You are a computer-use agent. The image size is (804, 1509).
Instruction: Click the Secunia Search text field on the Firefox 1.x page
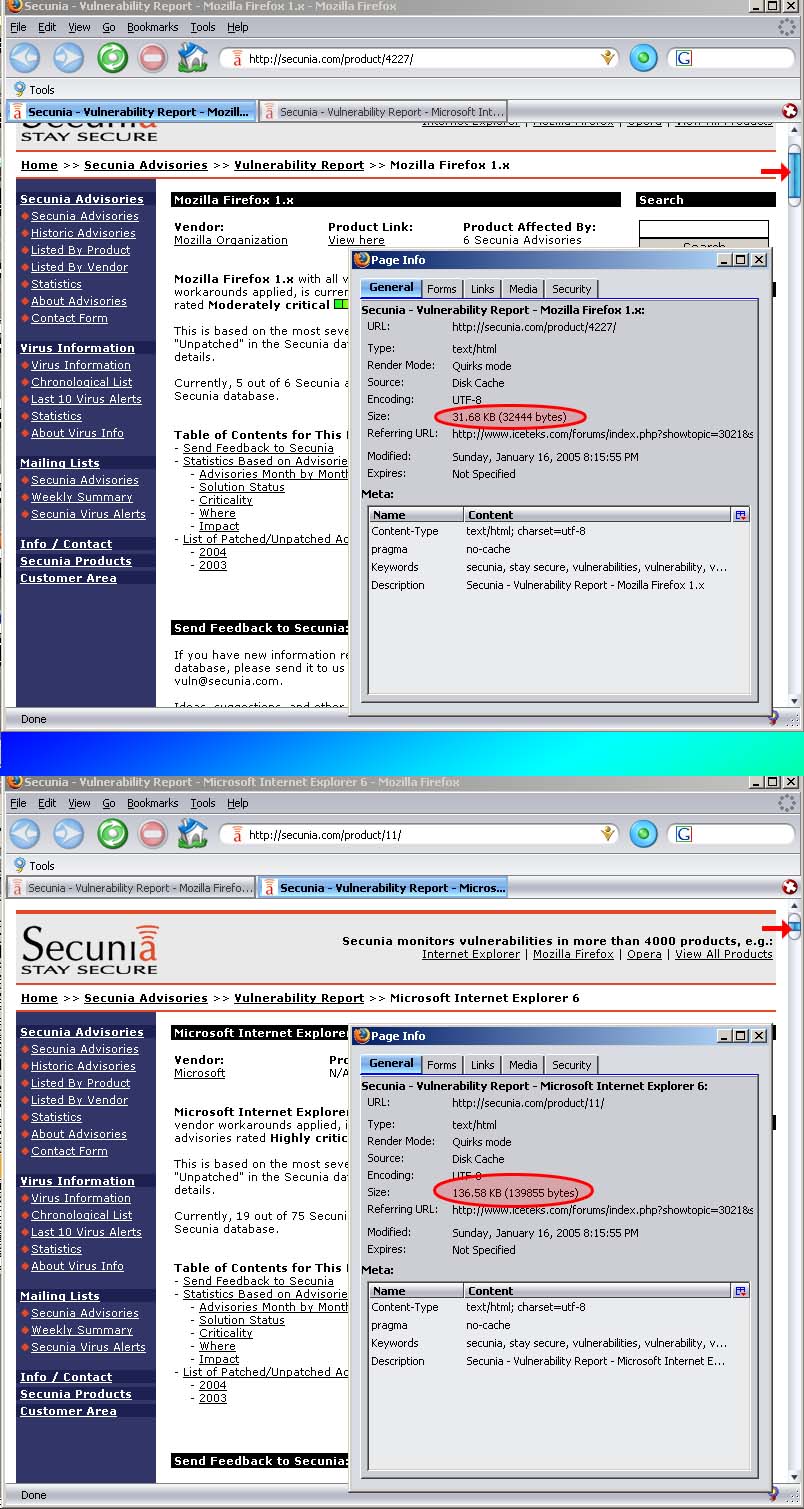(x=704, y=230)
